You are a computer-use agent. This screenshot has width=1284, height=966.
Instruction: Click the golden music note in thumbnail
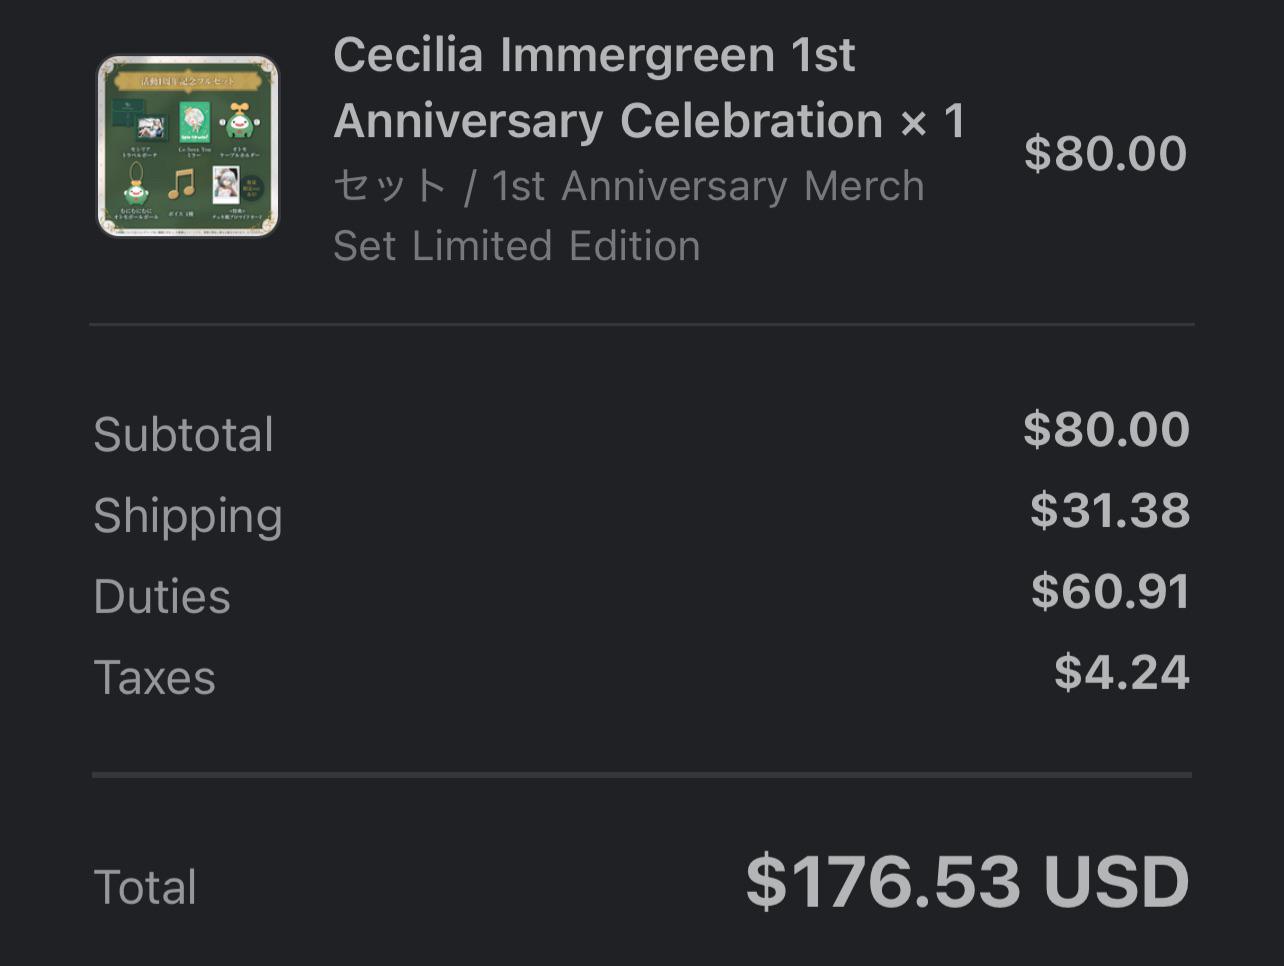pos(180,183)
